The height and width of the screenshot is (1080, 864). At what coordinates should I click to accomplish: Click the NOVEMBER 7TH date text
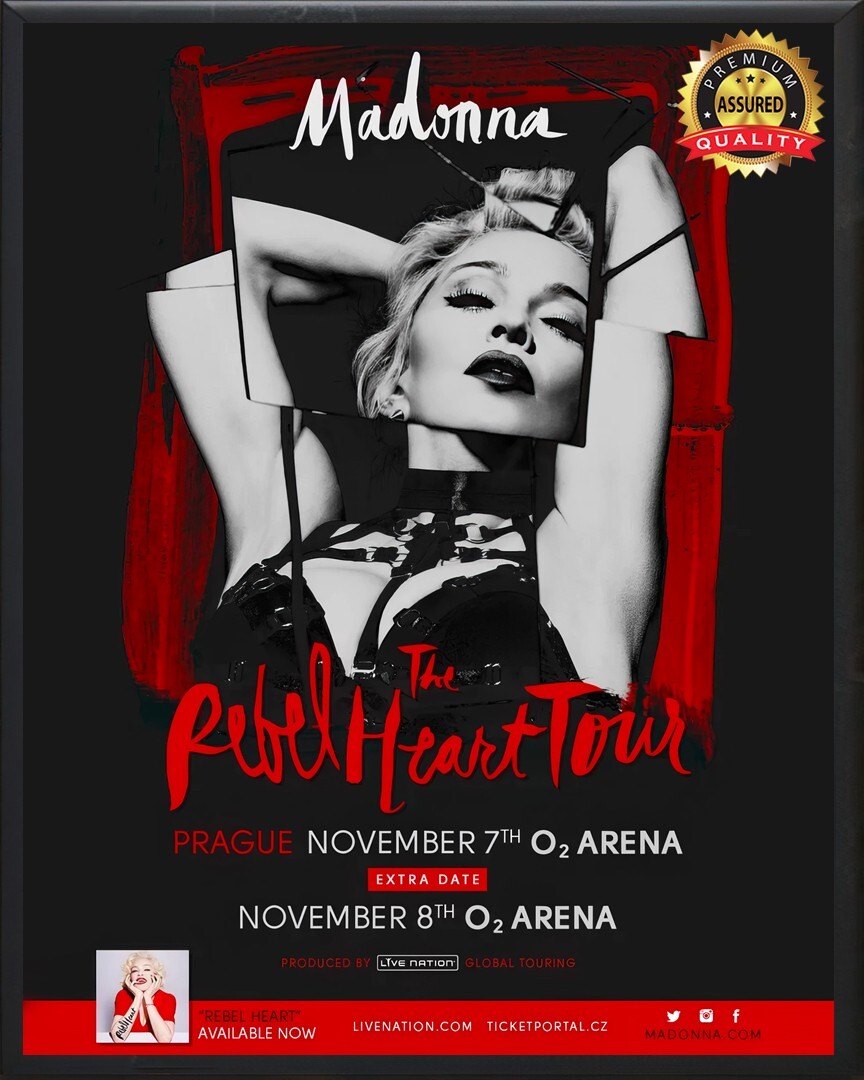point(413,842)
